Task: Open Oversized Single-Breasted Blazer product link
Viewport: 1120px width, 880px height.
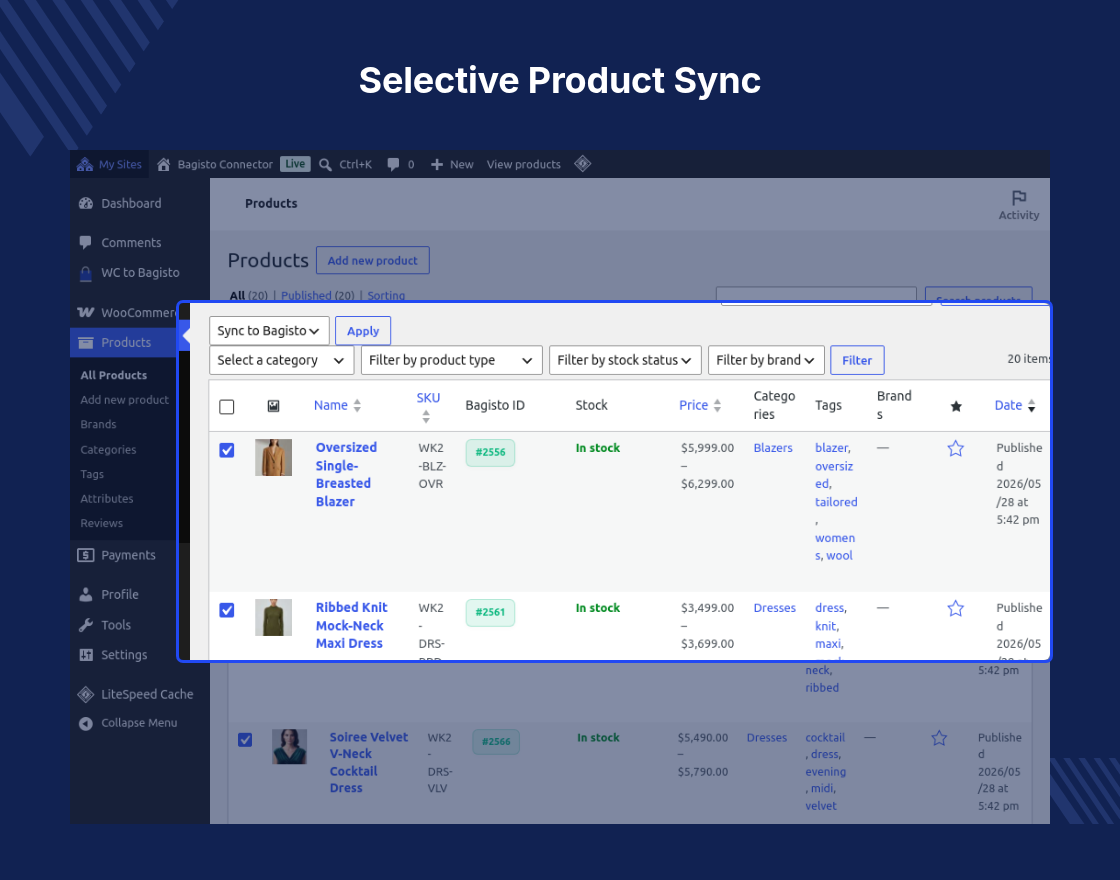Action: [x=346, y=474]
